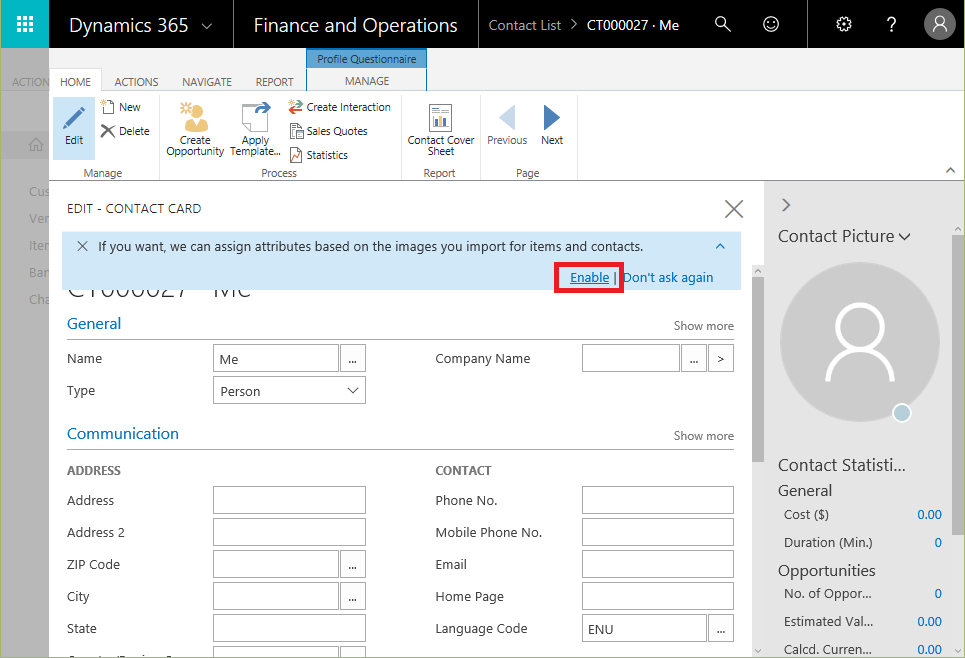Image resolution: width=965 pixels, height=658 pixels.
Task: Open the feedback smiley icon
Action: click(x=771, y=25)
